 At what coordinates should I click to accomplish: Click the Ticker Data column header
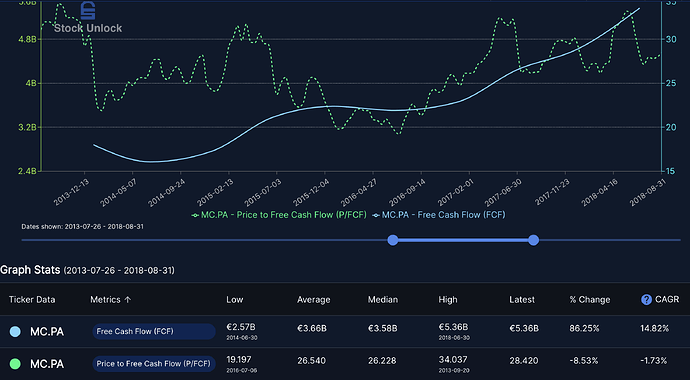click(32, 300)
